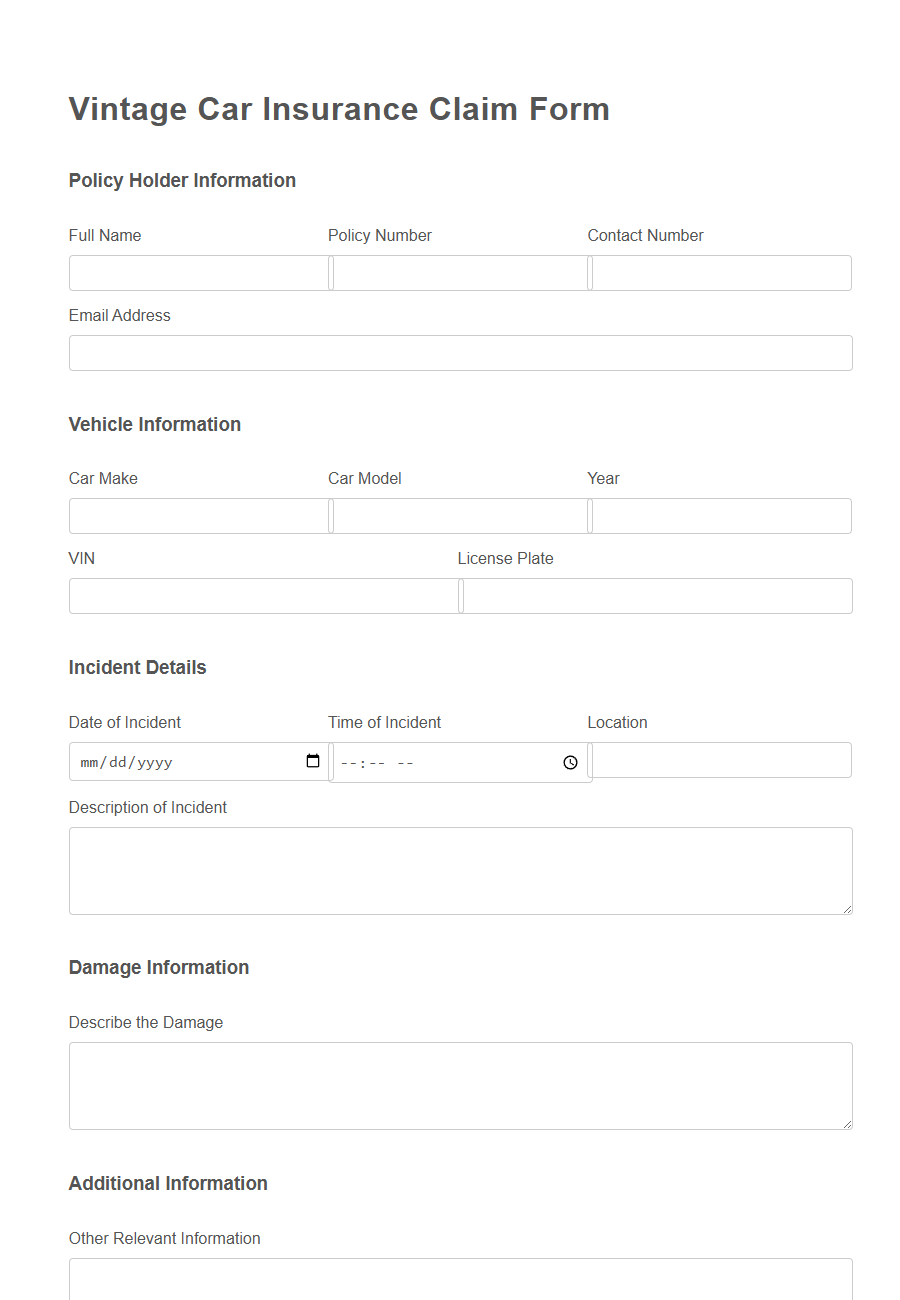This screenshot has height=1300, width=900.
Task: Click the resize handle of Describe the Damage
Action: [848, 1125]
